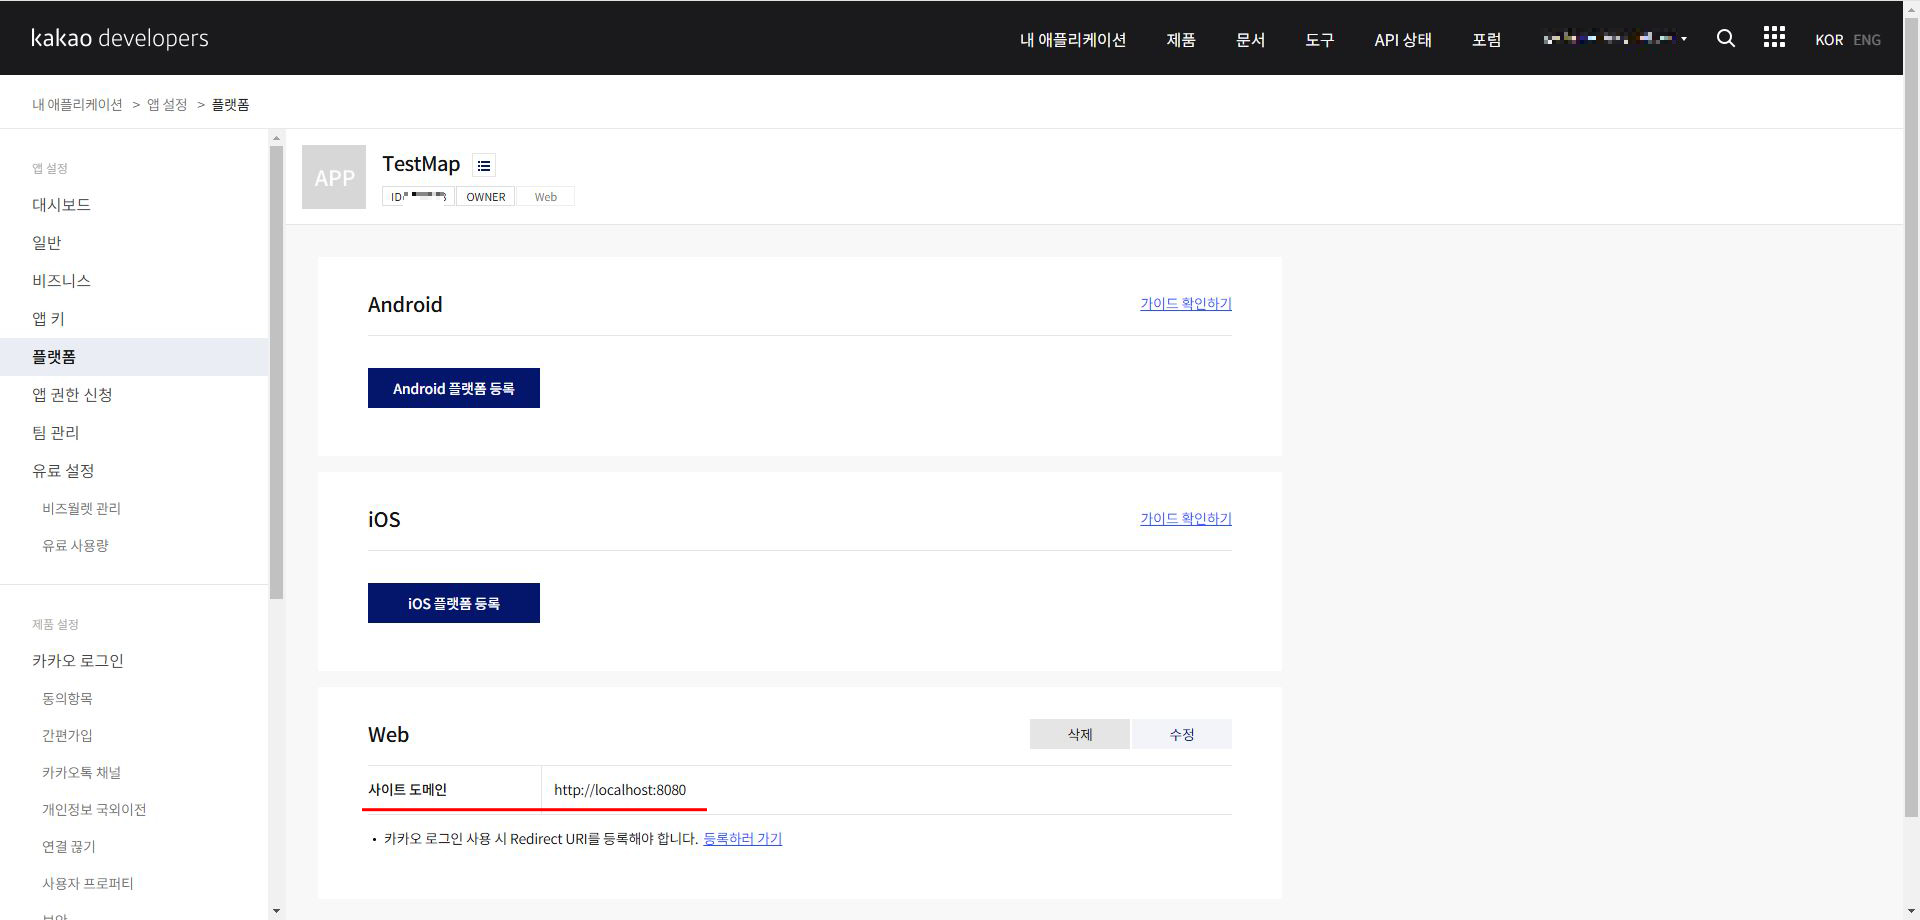Click the list icon beside TestMap

tap(484, 165)
